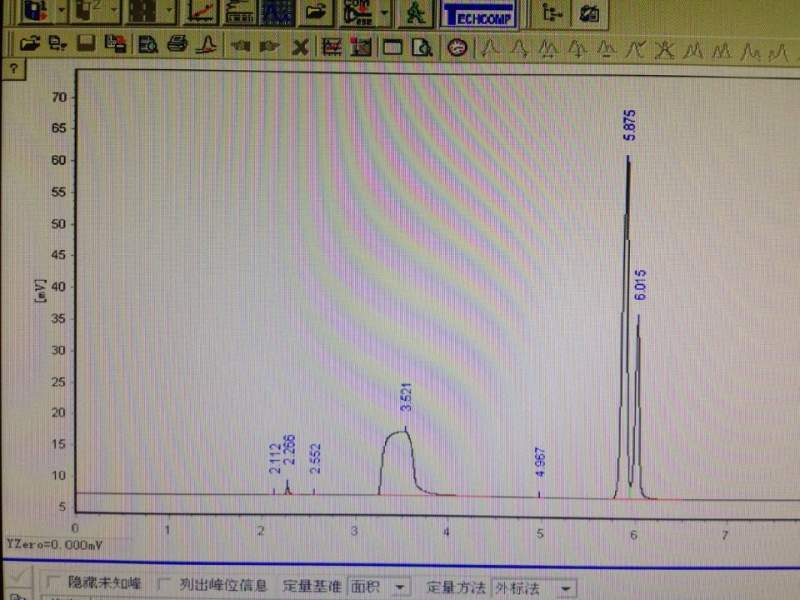
Task: Click the 2.266 peak label
Action: (x=289, y=449)
